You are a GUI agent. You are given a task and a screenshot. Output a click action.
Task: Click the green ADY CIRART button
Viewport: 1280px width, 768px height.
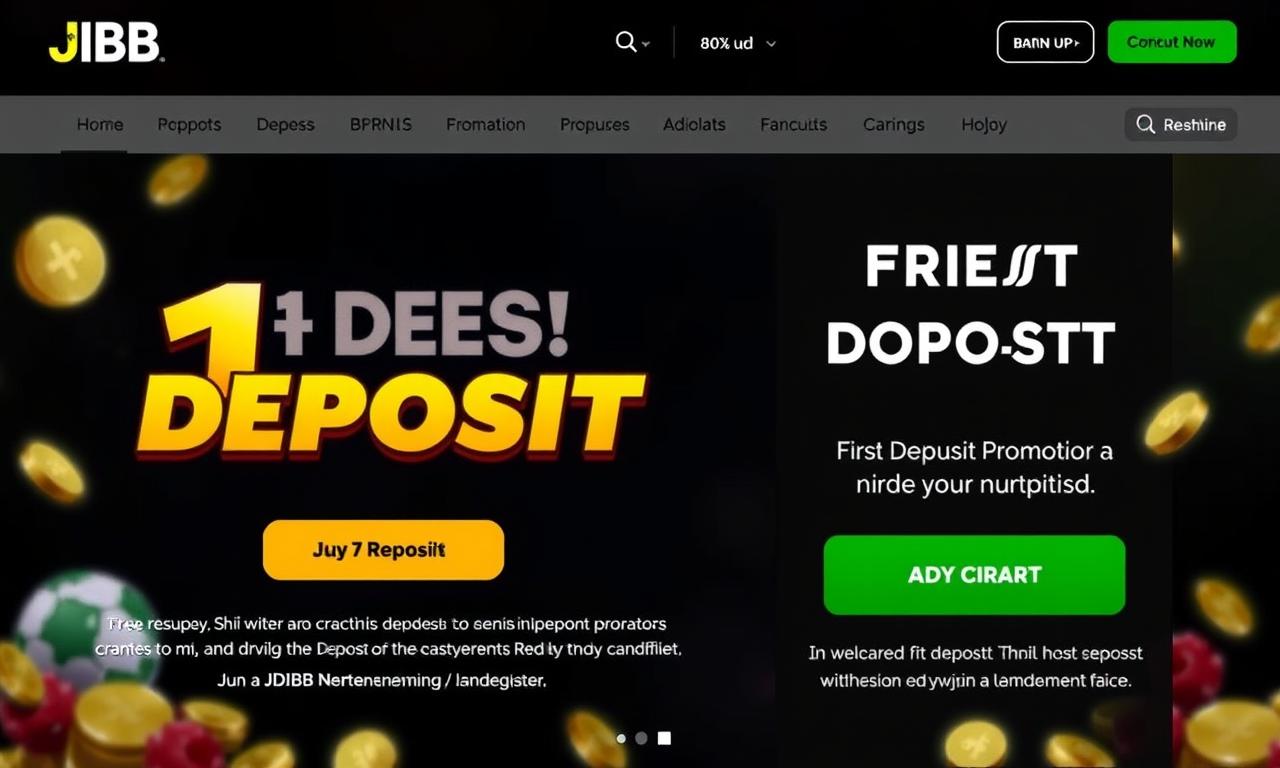pyautogui.click(x=974, y=575)
